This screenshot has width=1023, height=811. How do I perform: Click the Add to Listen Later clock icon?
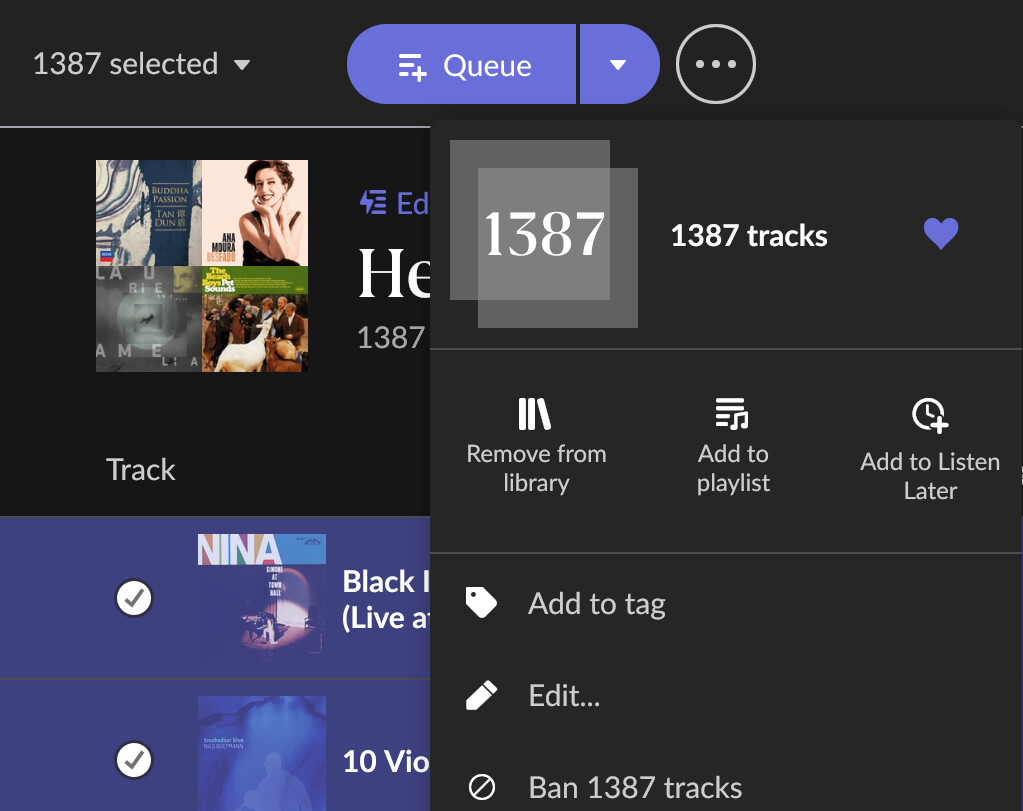click(929, 415)
